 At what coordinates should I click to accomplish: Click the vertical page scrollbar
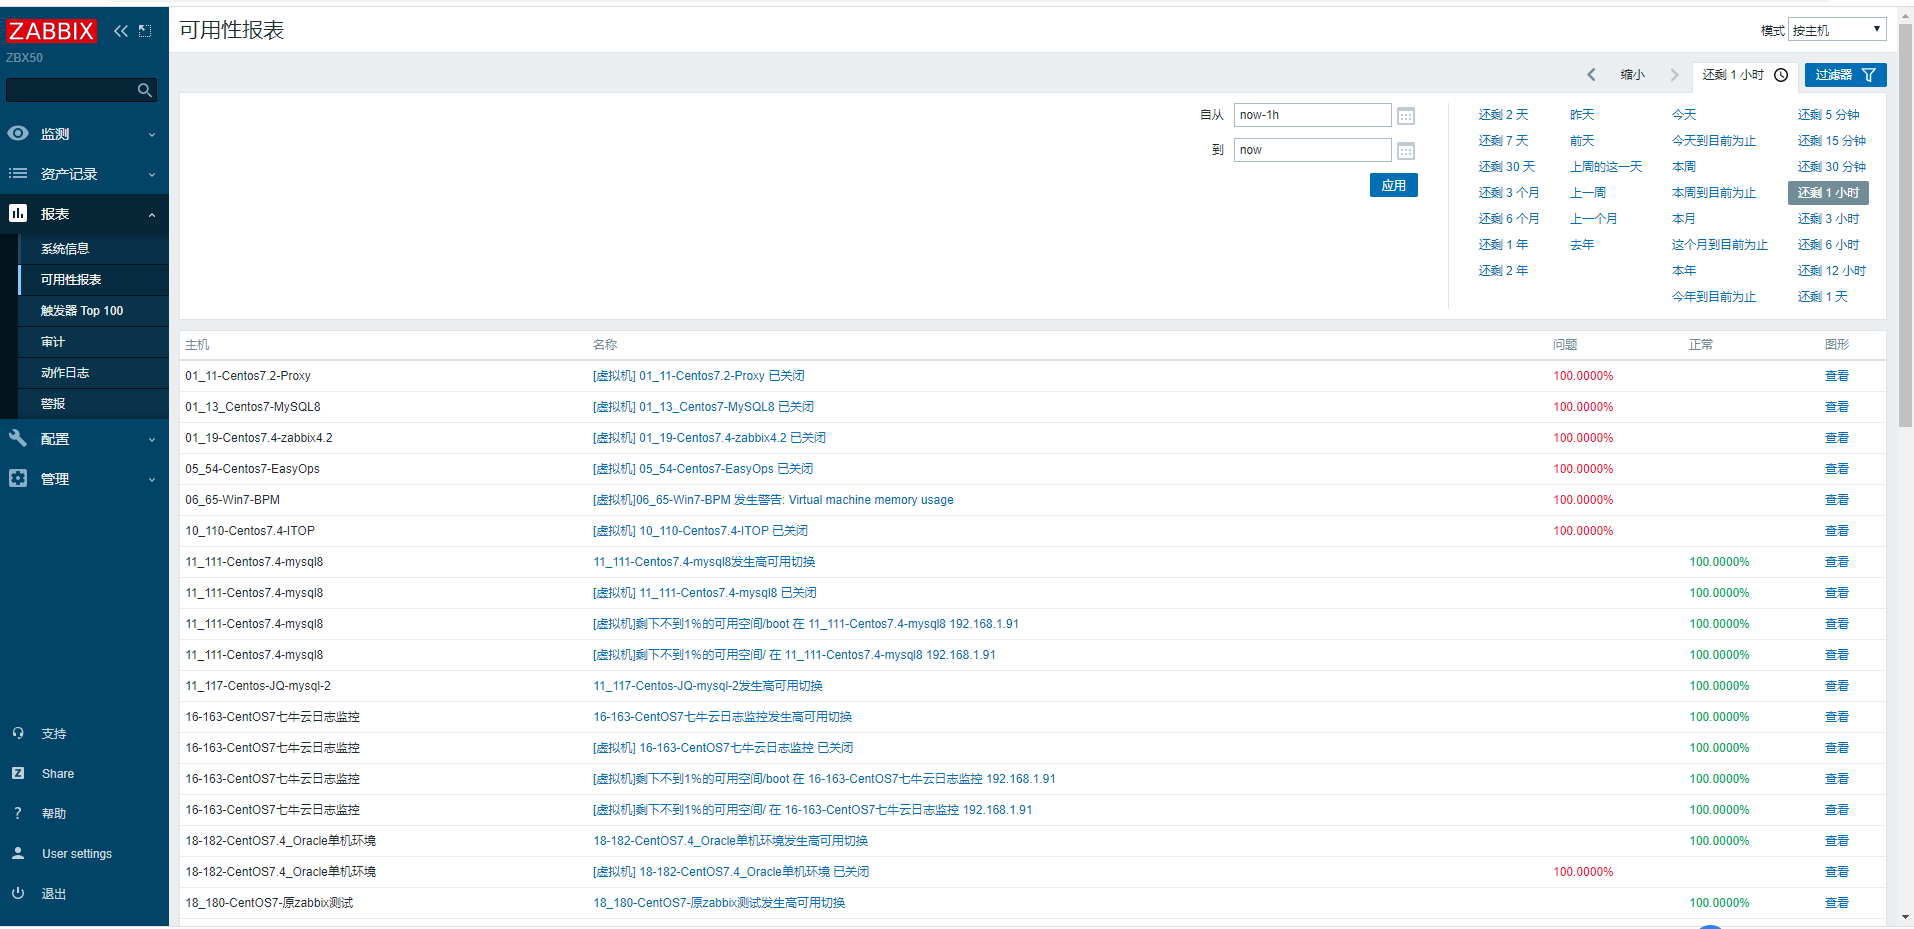click(x=1906, y=225)
